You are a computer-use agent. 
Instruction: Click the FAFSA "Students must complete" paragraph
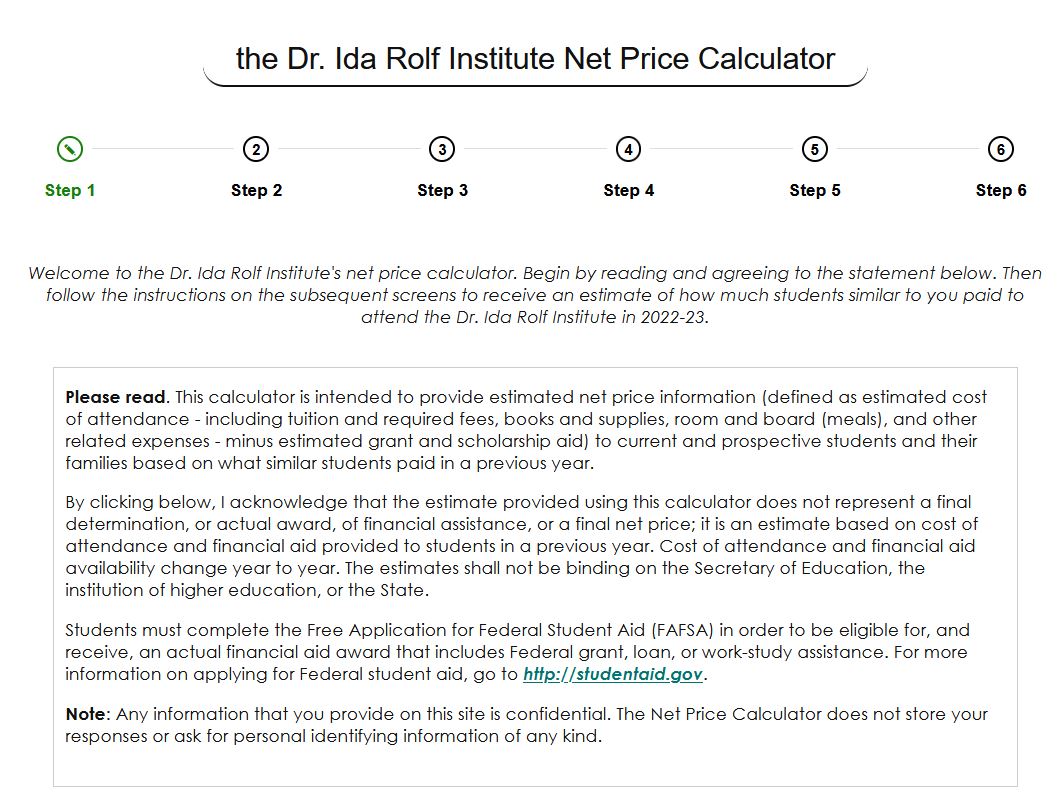coord(516,652)
